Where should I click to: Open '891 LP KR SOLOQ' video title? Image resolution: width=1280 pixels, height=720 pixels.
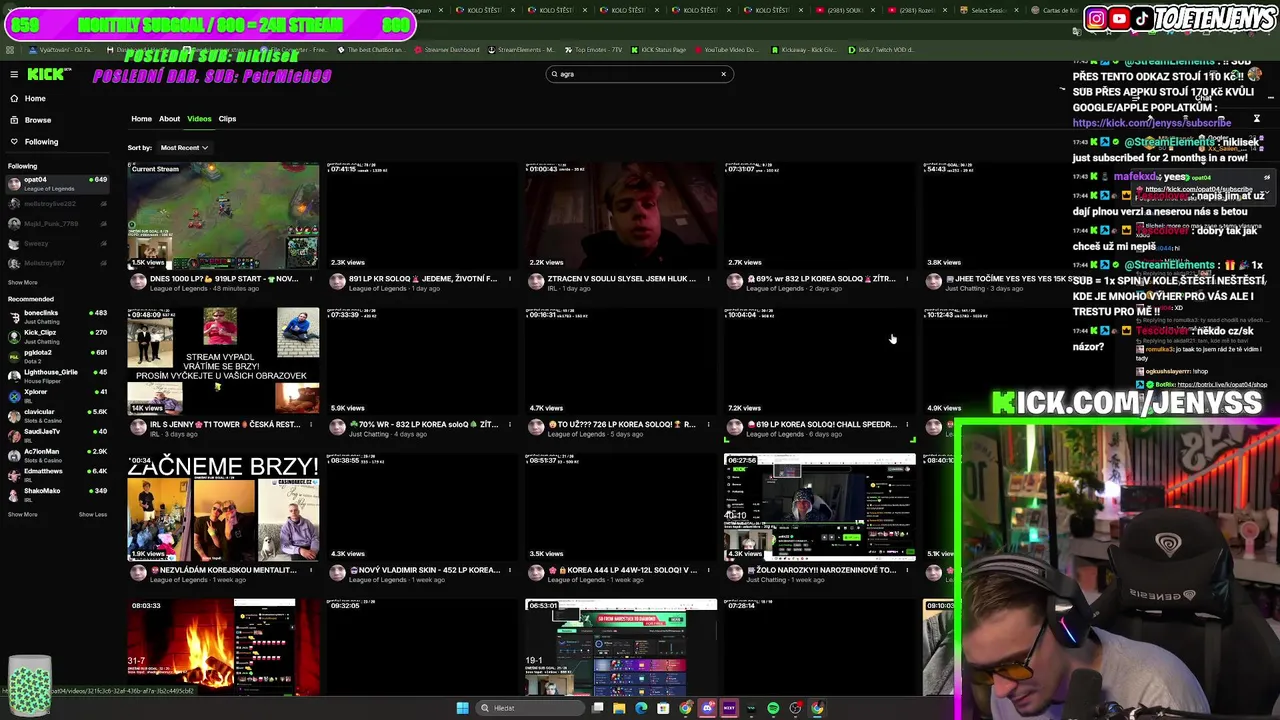pos(422,279)
